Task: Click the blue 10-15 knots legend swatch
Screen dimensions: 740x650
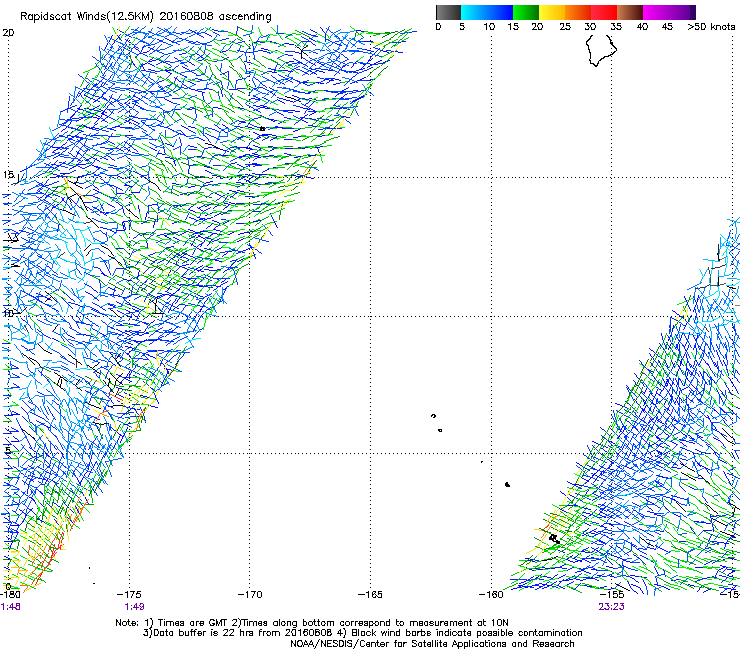Action: 500,12
